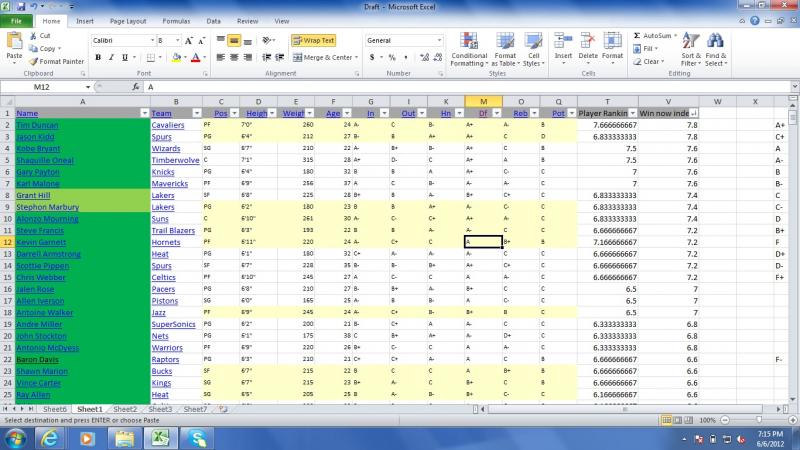Click the Top Align icon
Screen dimensions: 800x450
(x=220, y=40)
